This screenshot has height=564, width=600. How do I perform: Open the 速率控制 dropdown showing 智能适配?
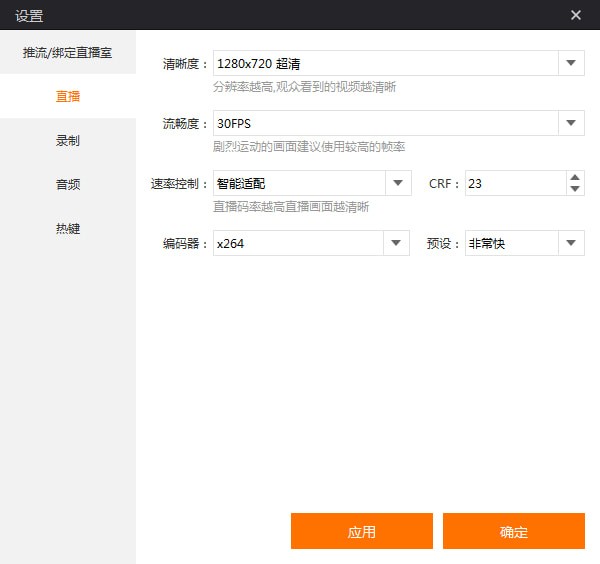point(312,183)
